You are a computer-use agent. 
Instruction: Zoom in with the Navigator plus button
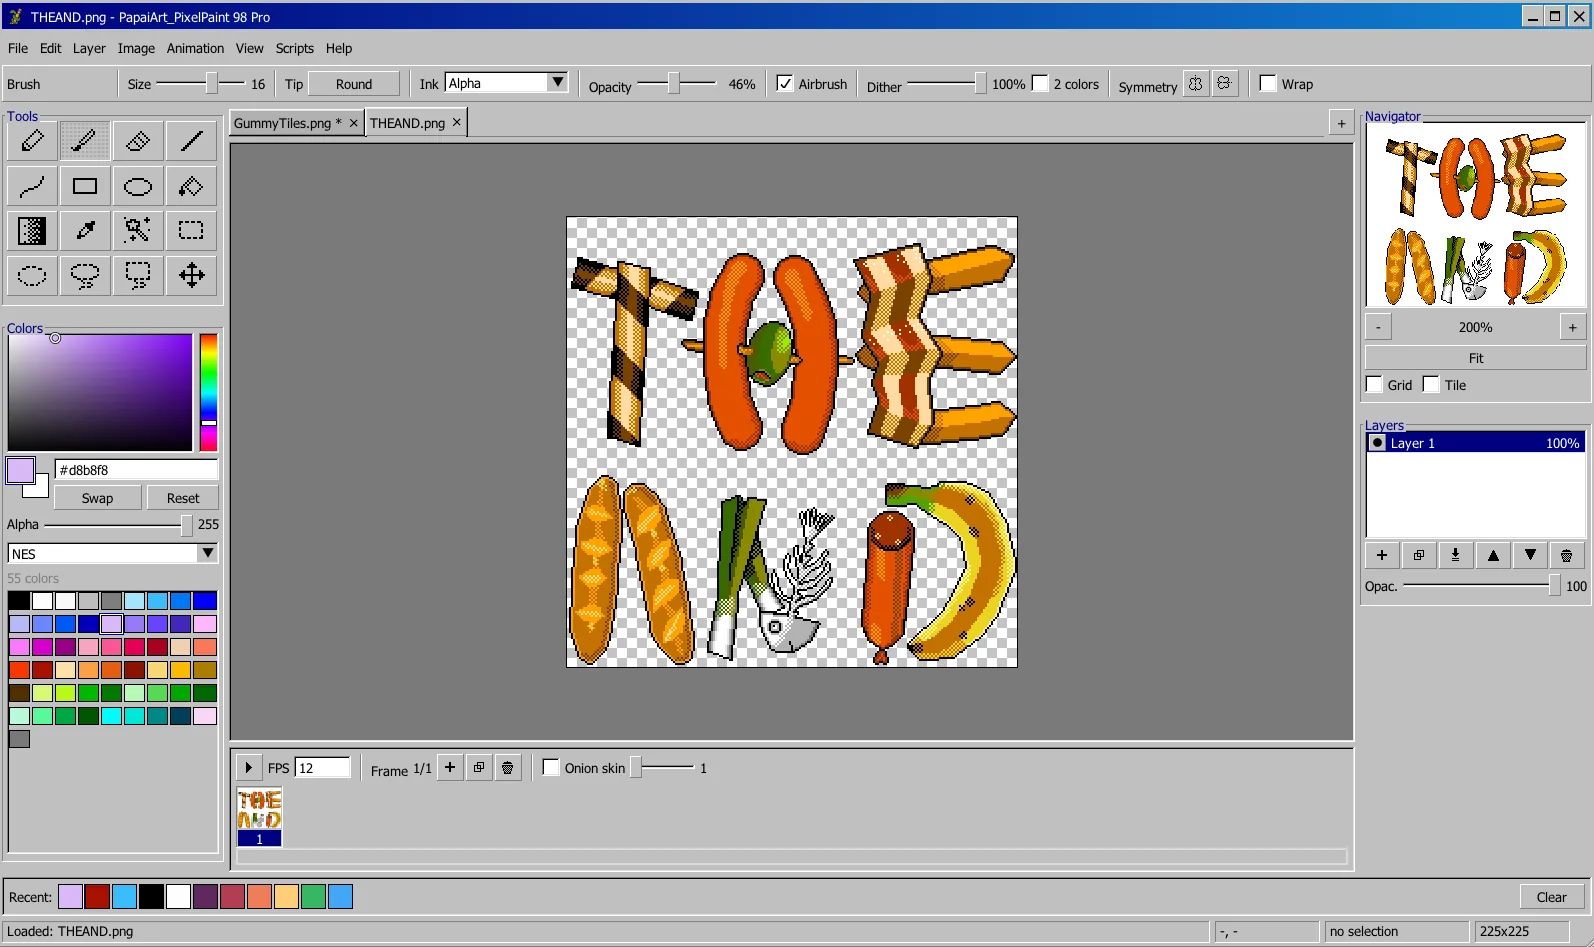(1573, 327)
